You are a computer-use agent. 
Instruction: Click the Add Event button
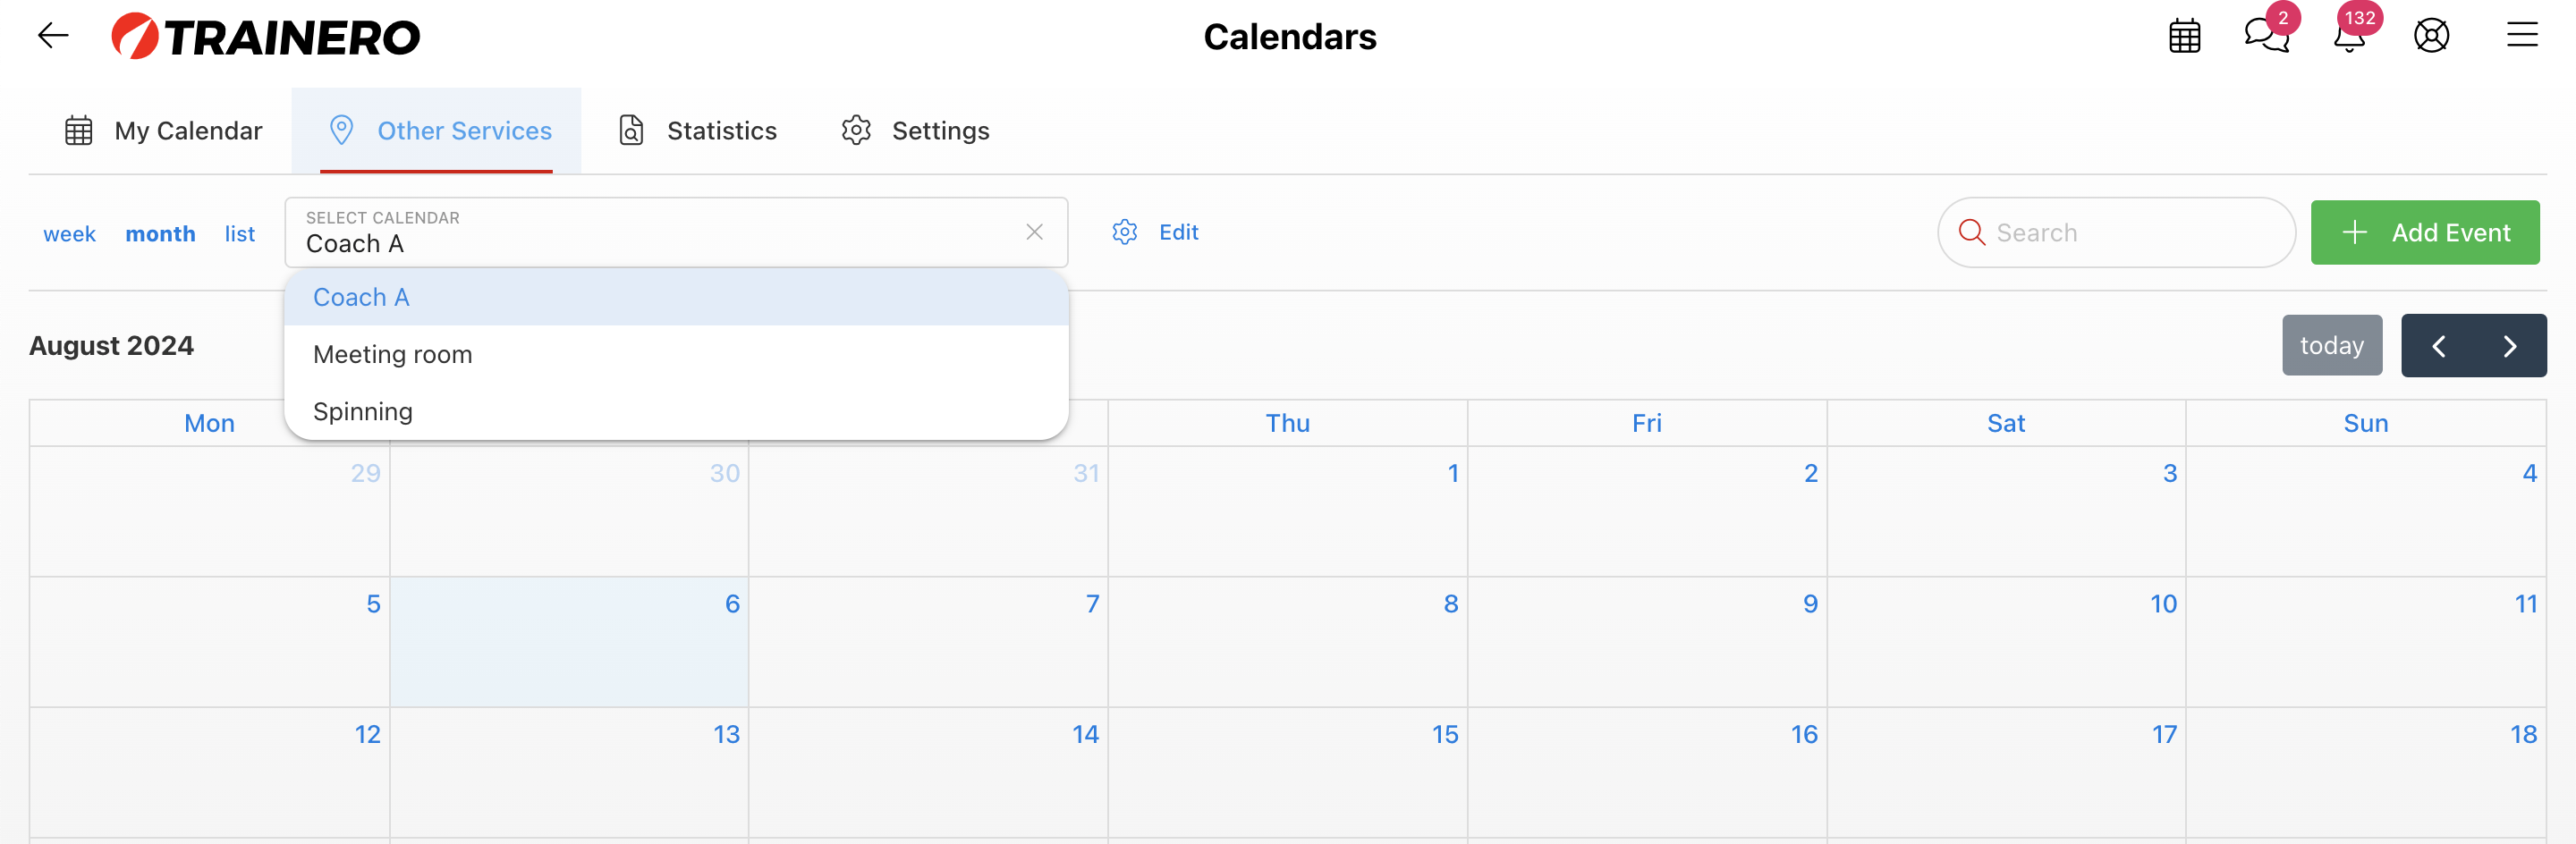click(x=2424, y=233)
